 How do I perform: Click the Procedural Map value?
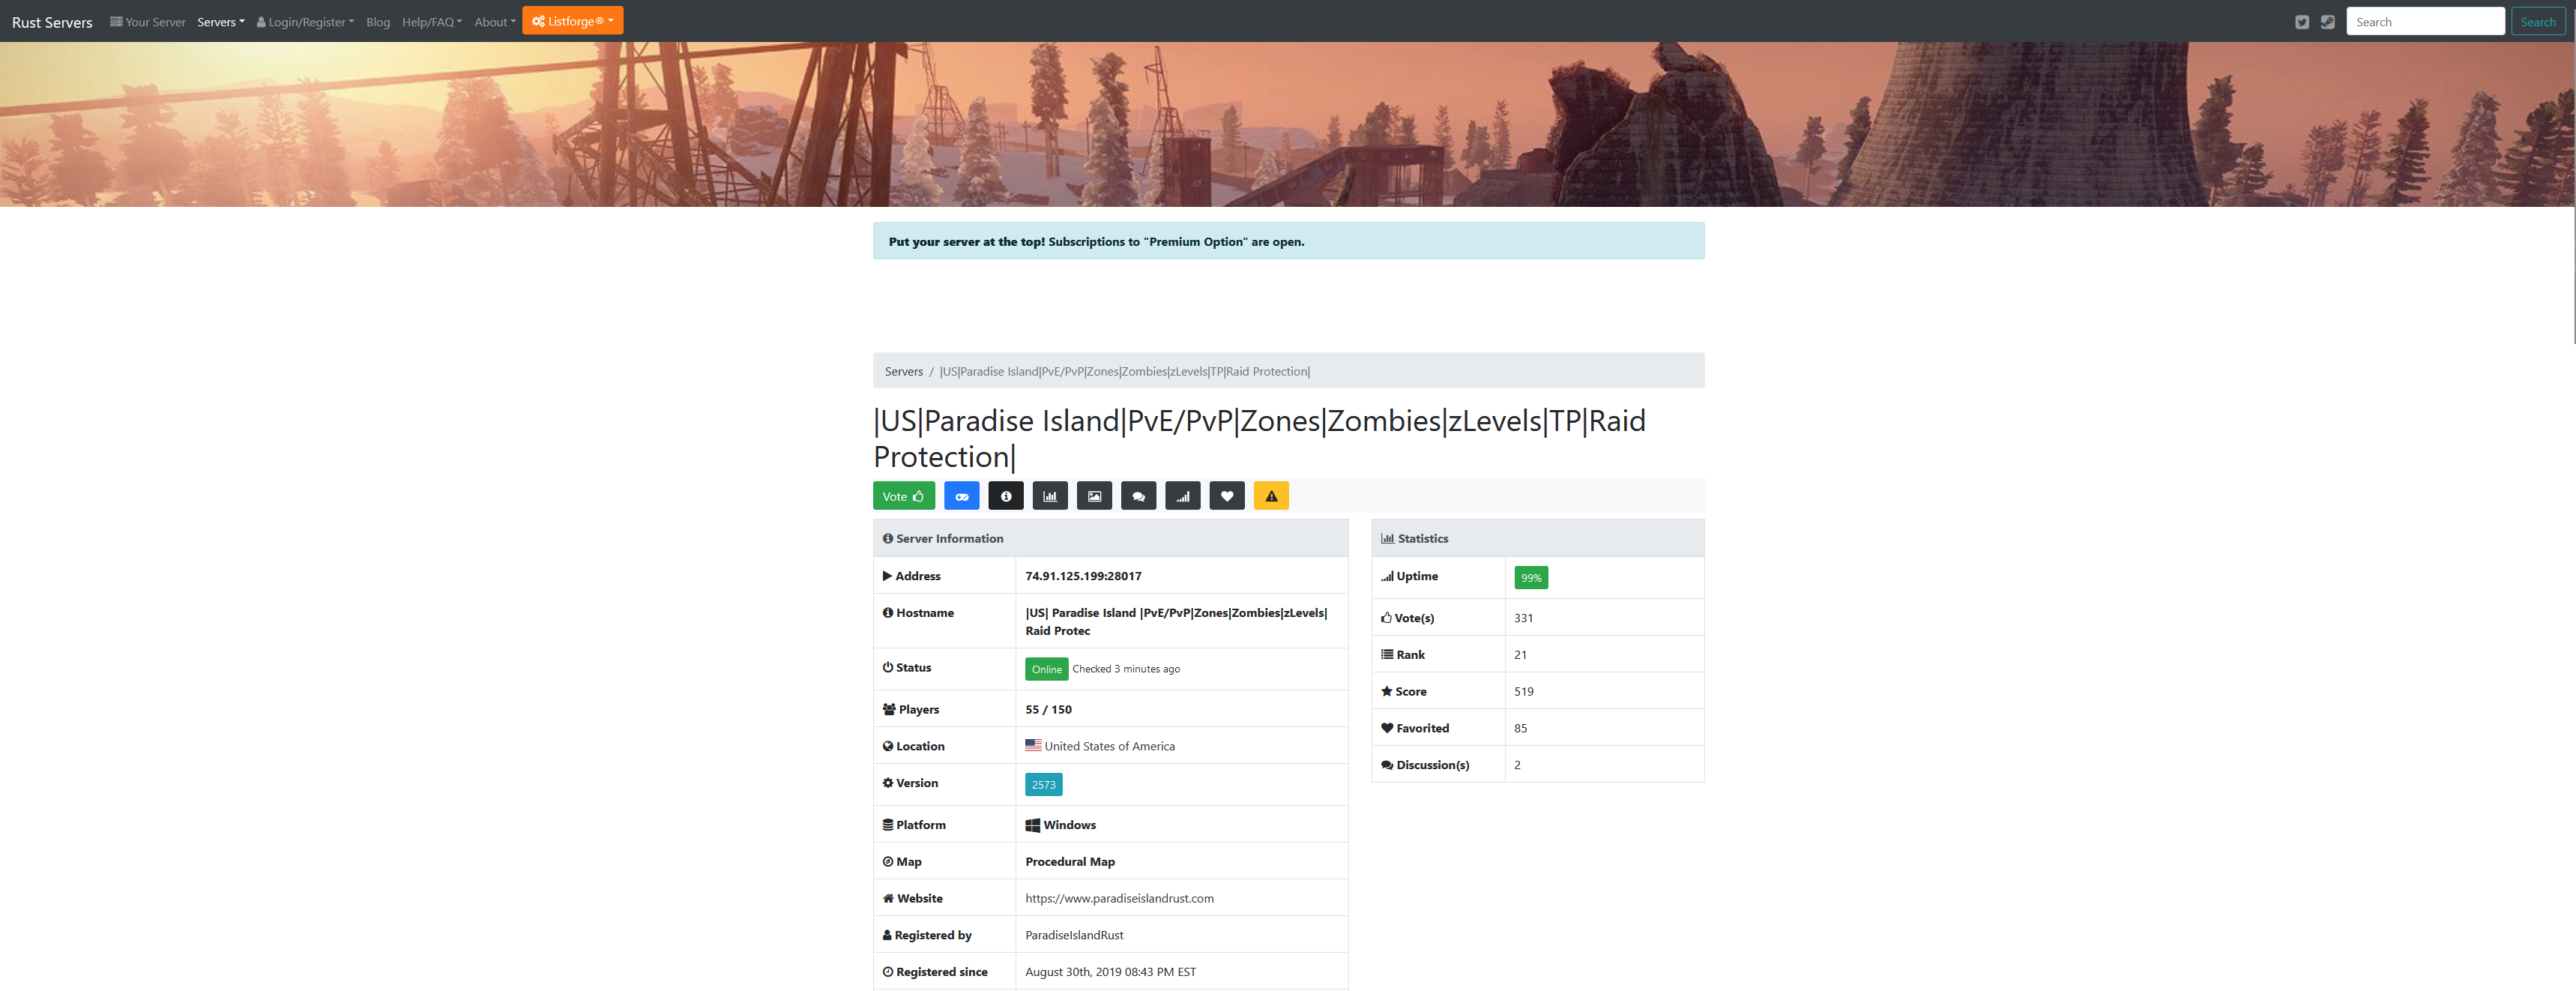1070,861
